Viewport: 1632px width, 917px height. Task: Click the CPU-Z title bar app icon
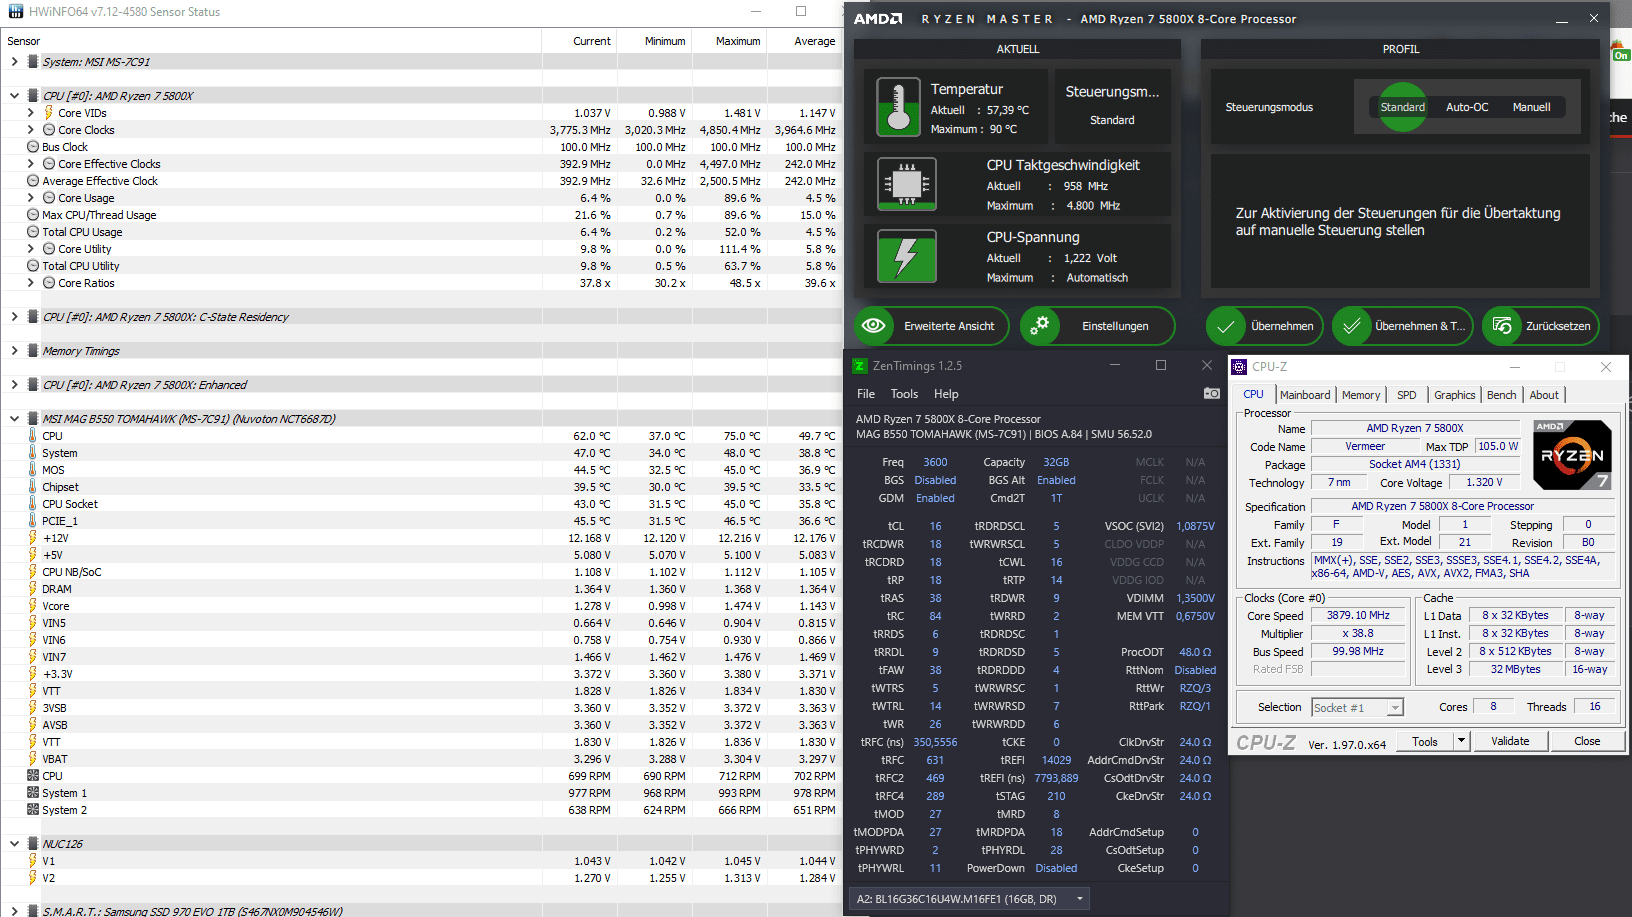pos(1239,367)
